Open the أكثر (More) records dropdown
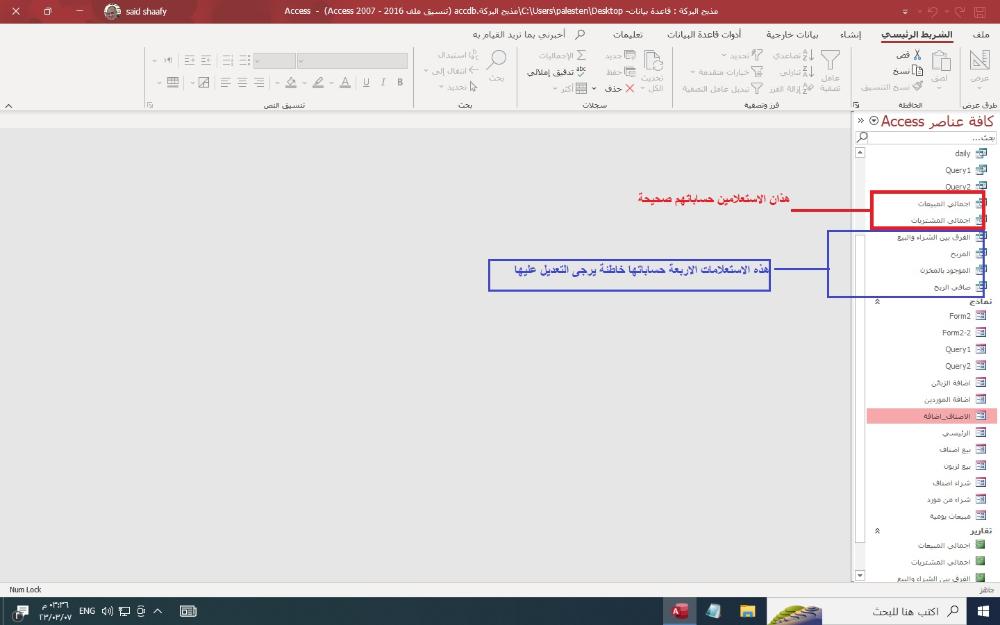The height and width of the screenshot is (625, 1000). 570,89
